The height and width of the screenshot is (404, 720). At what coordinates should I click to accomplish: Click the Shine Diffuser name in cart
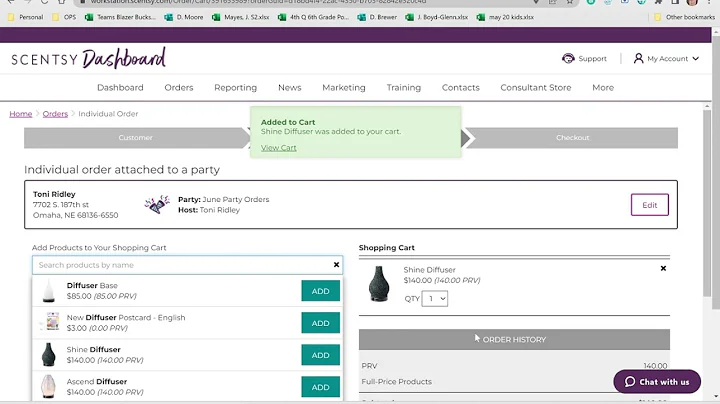[x=429, y=269]
